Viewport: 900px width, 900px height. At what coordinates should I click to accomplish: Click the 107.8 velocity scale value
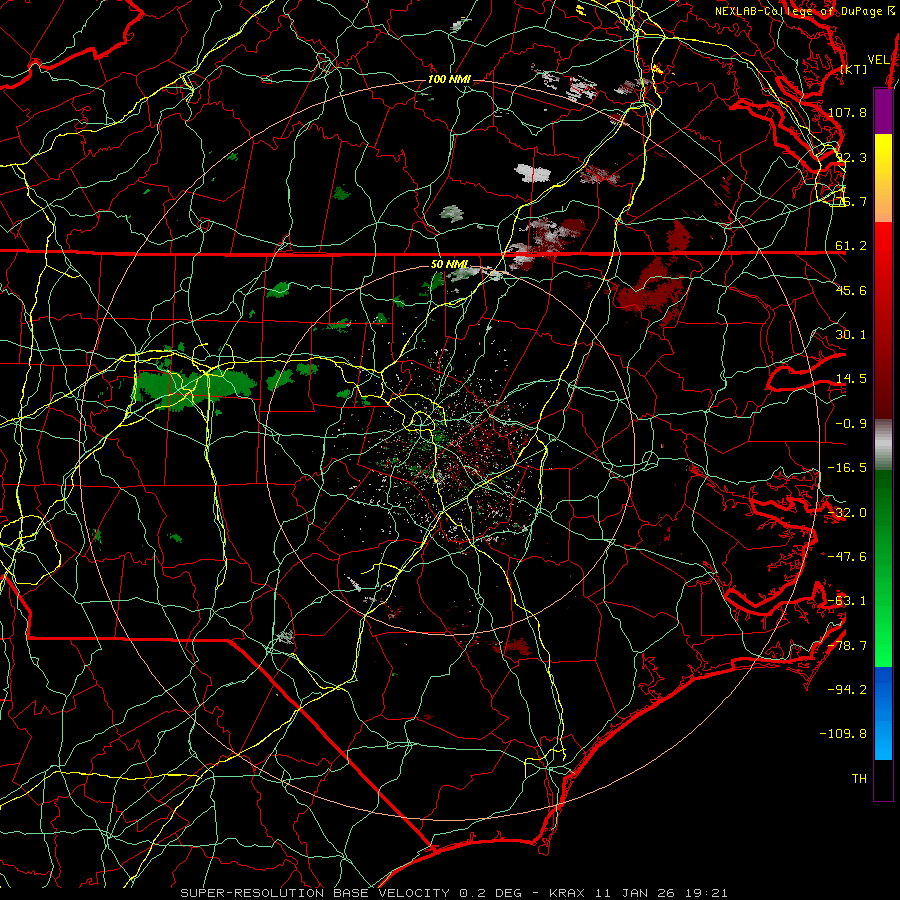pyautogui.click(x=847, y=112)
